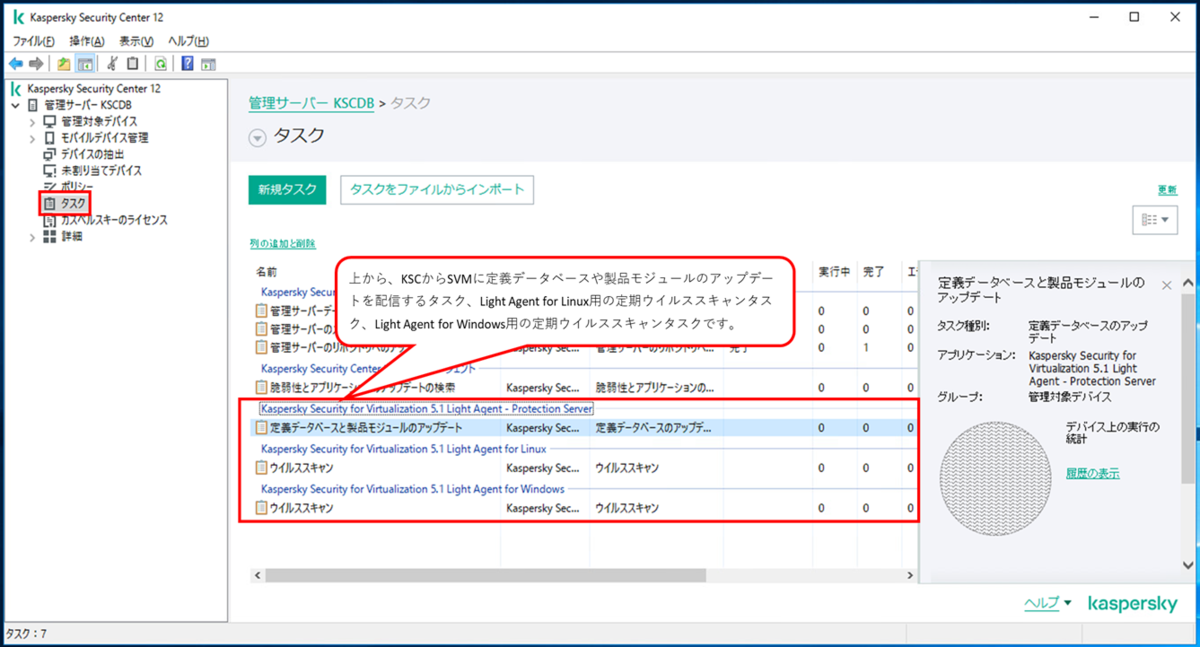Screen dimensions: 1200x647
Task: Click the up one level folder icon
Action: click(x=64, y=64)
